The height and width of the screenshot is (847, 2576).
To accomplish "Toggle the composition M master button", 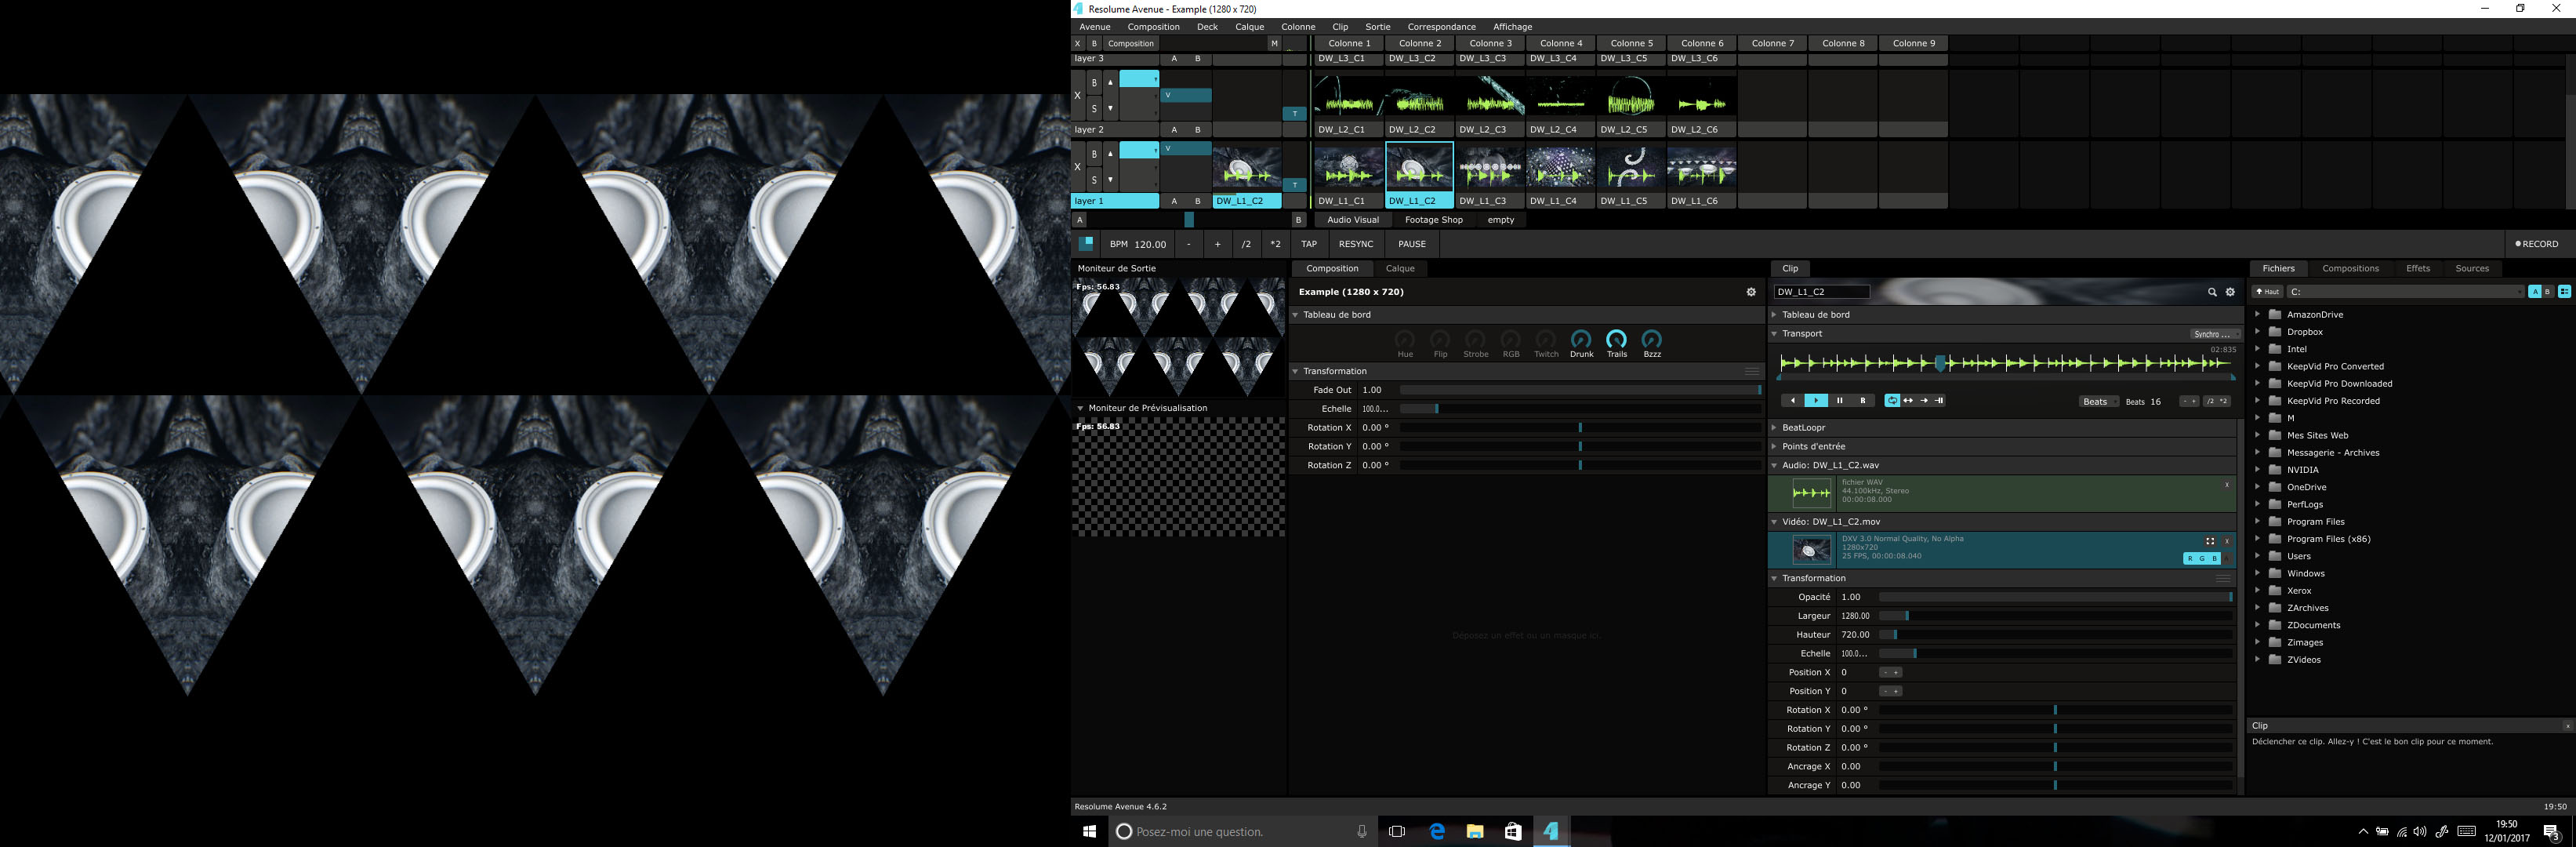I will tap(1273, 44).
